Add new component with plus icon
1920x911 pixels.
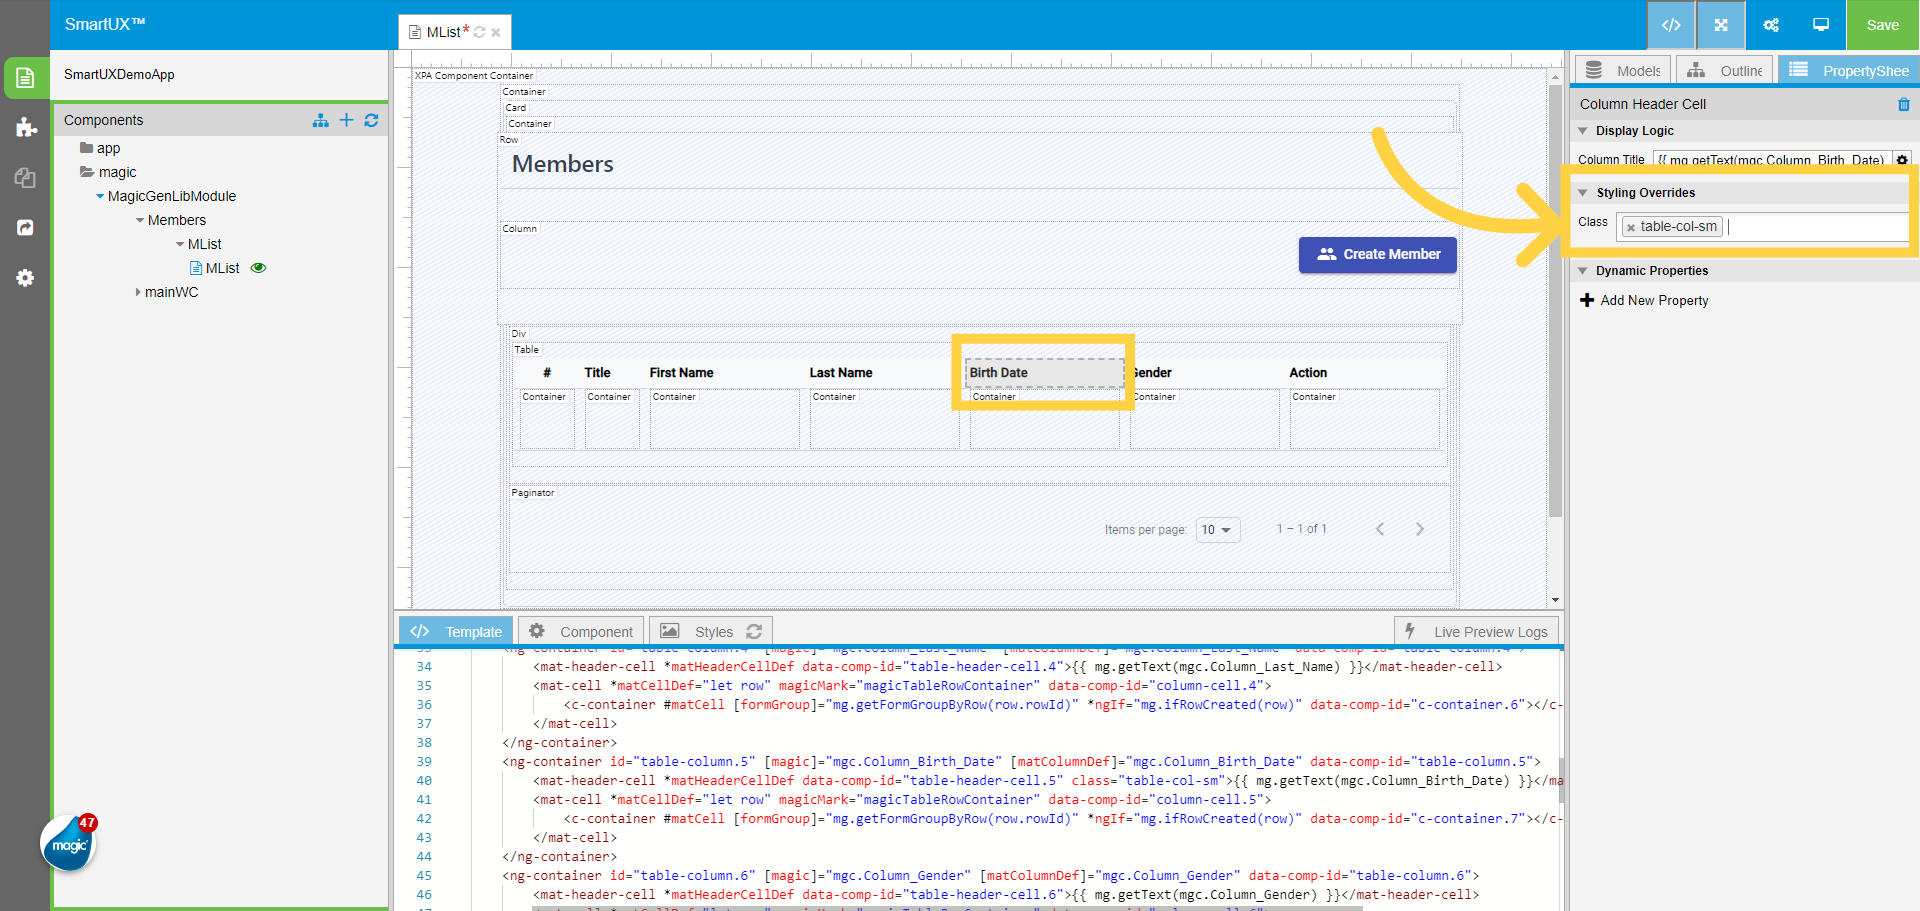tap(346, 120)
